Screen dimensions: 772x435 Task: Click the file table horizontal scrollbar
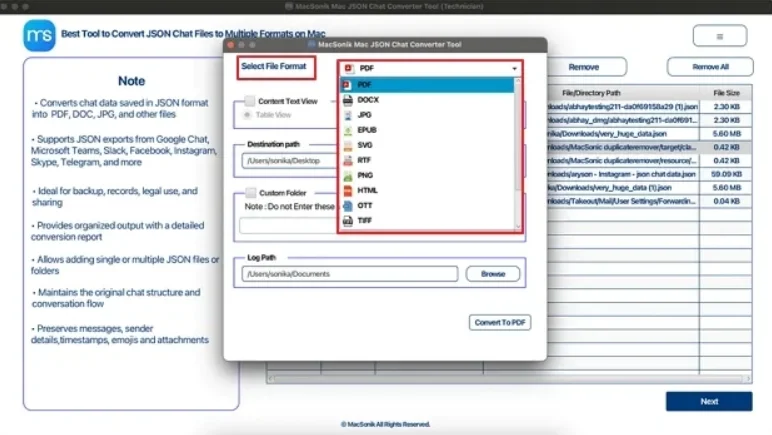(x=509, y=378)
